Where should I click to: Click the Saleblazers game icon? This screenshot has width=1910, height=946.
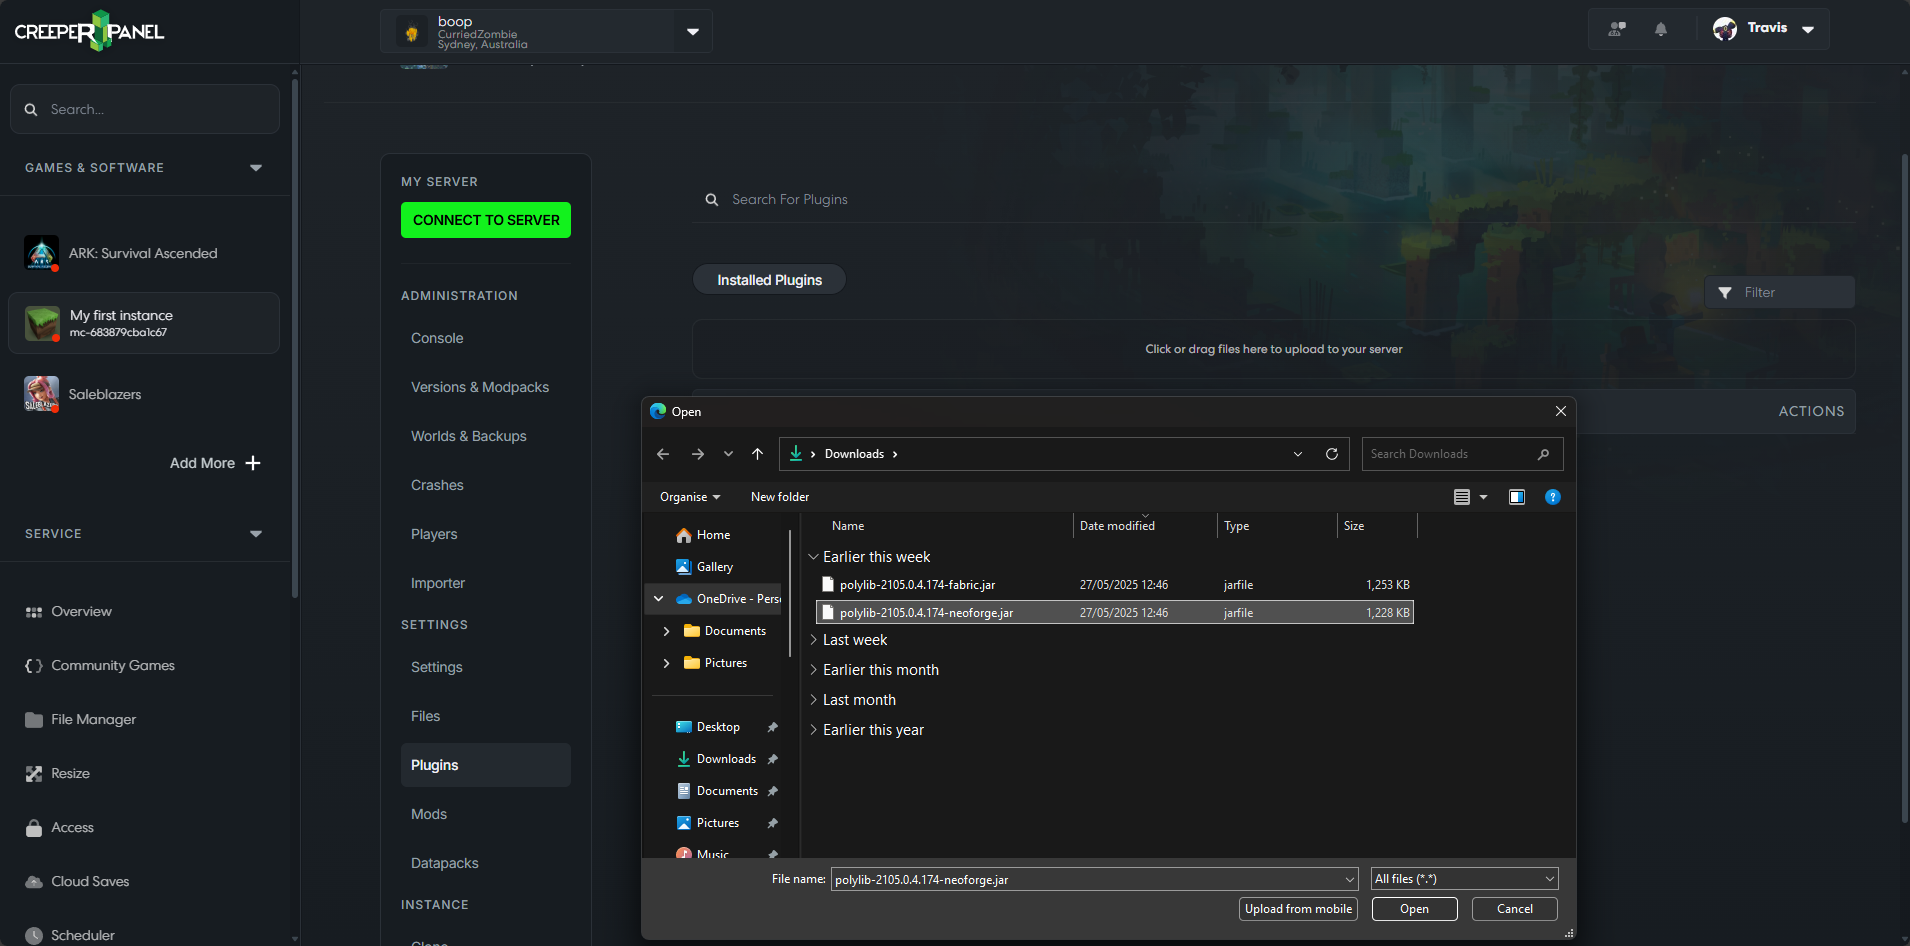coord(41,394)
